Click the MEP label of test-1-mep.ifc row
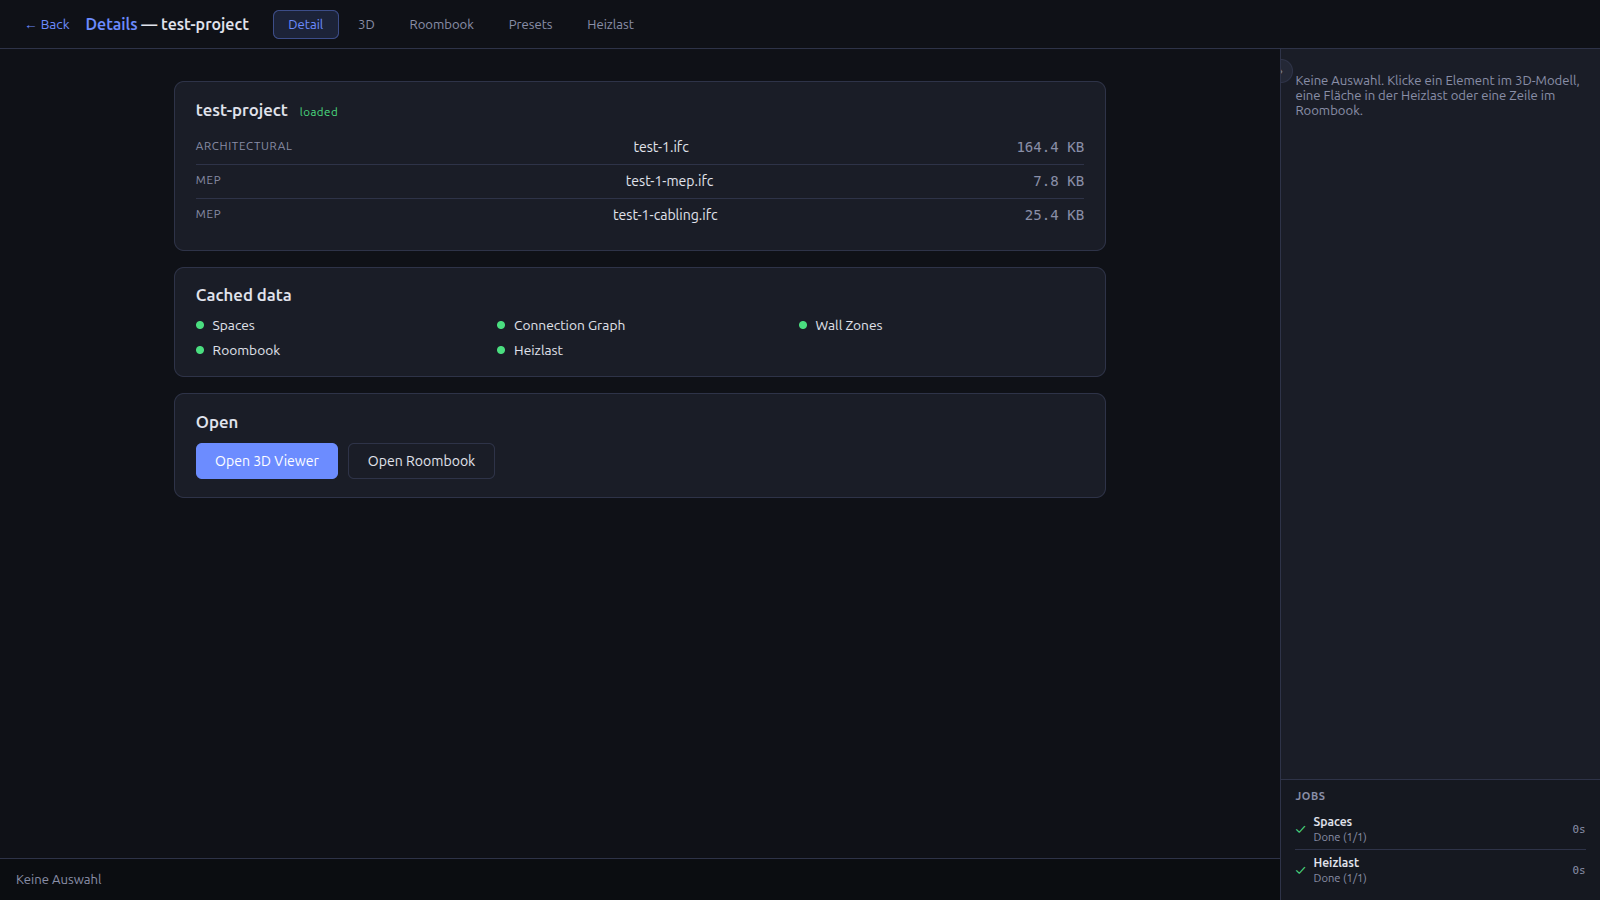 coord(208,180)
